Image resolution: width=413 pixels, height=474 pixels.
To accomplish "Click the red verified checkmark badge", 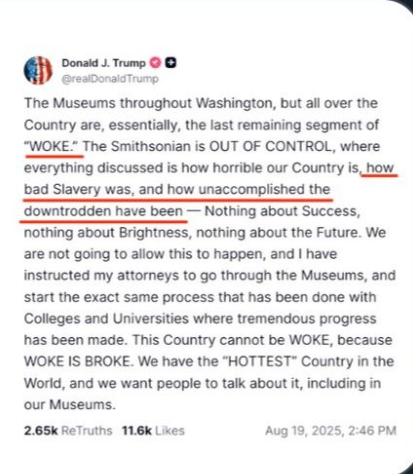I will click(155, 63).
